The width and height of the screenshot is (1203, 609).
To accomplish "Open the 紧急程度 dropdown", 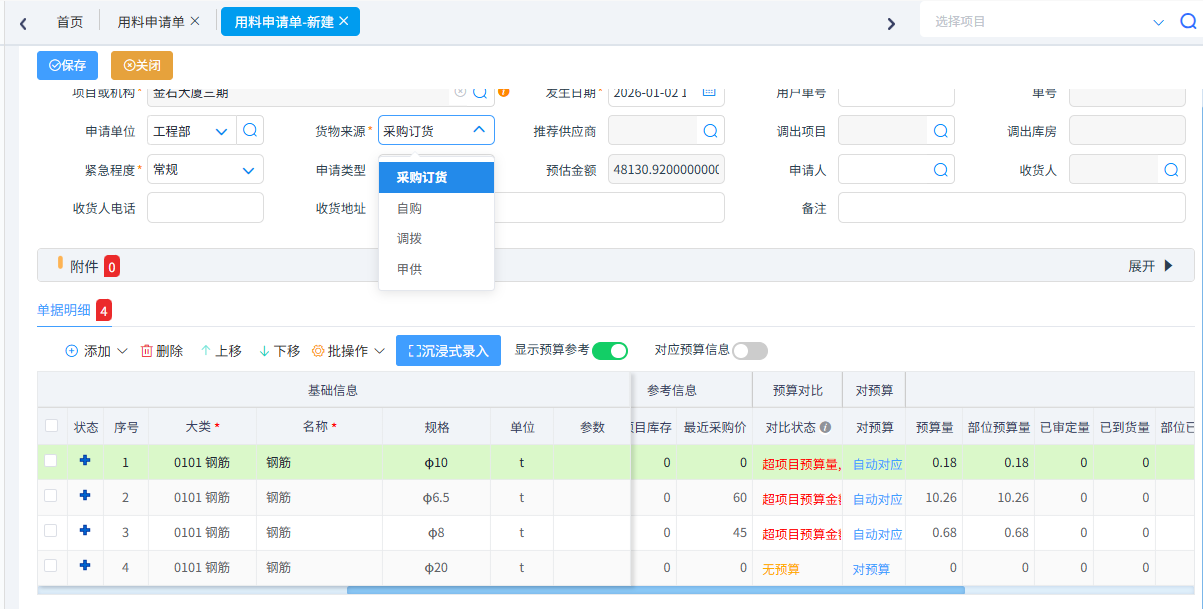I will (x=248, y=170).
